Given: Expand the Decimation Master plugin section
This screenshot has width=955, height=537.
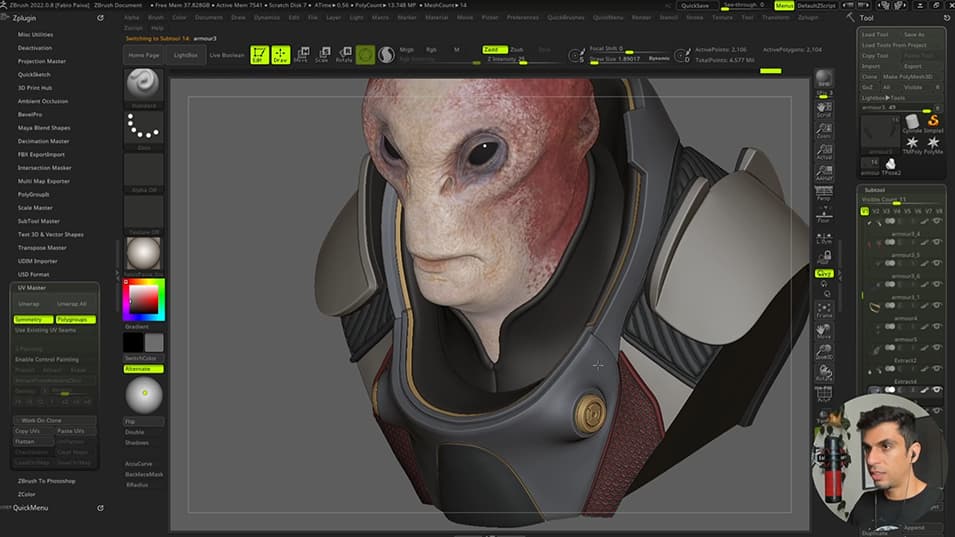Looking at the screenshot, I should [x=43, y=141].
